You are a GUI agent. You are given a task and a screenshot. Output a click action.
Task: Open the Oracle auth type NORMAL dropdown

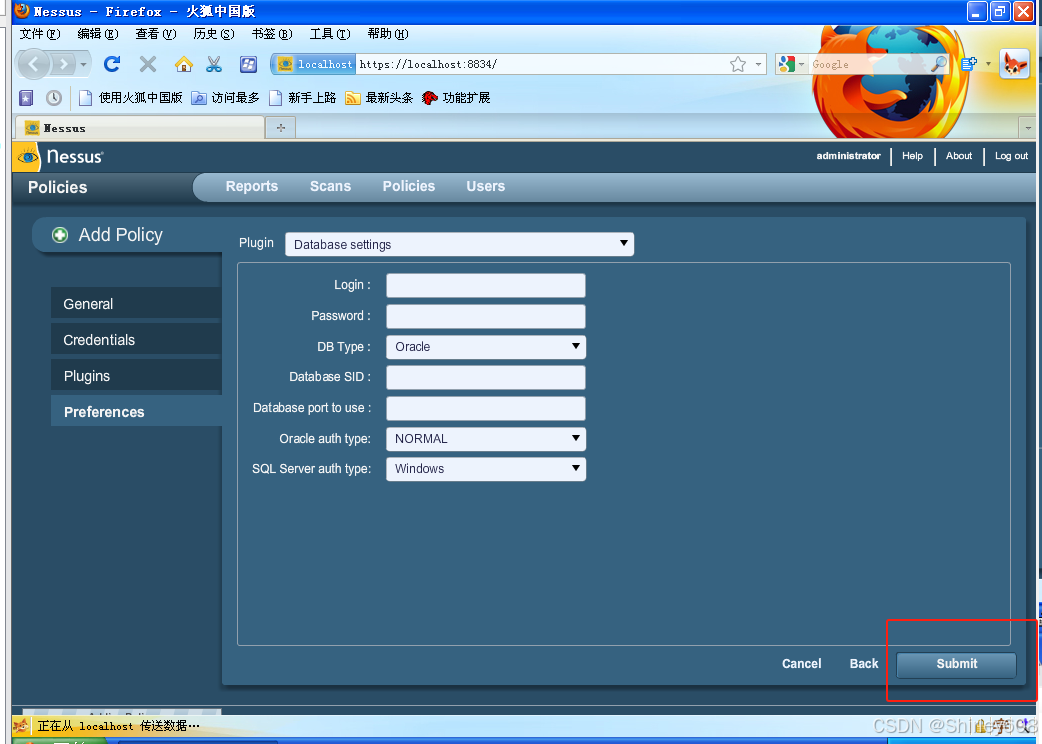486,438
